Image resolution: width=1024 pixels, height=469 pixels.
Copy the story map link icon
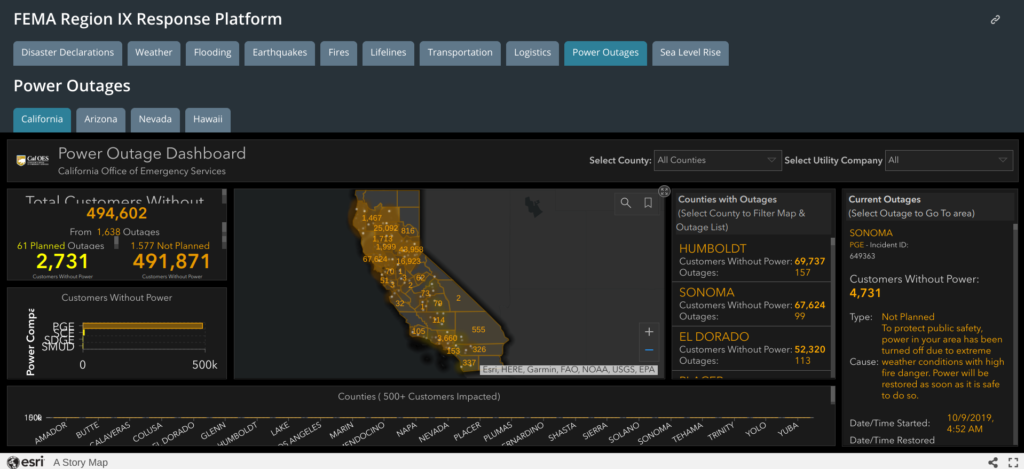(995, 19)
